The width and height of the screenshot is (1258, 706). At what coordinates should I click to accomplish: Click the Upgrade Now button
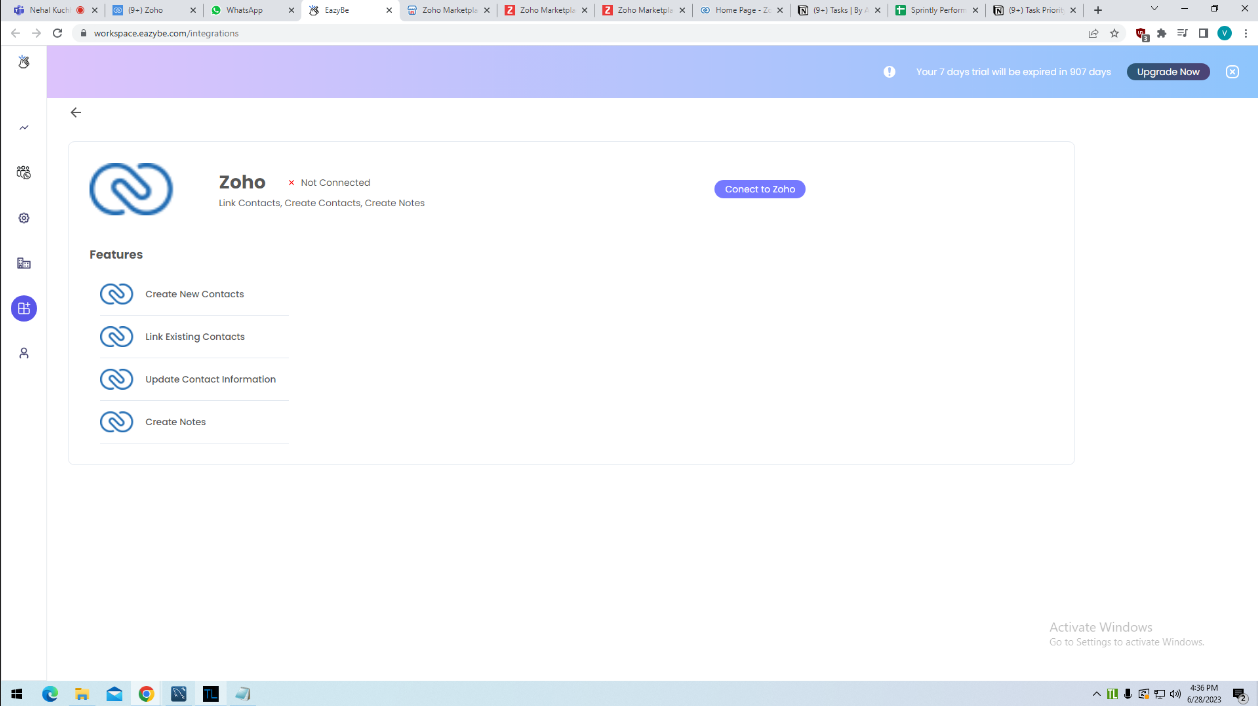pos(1168,72)
